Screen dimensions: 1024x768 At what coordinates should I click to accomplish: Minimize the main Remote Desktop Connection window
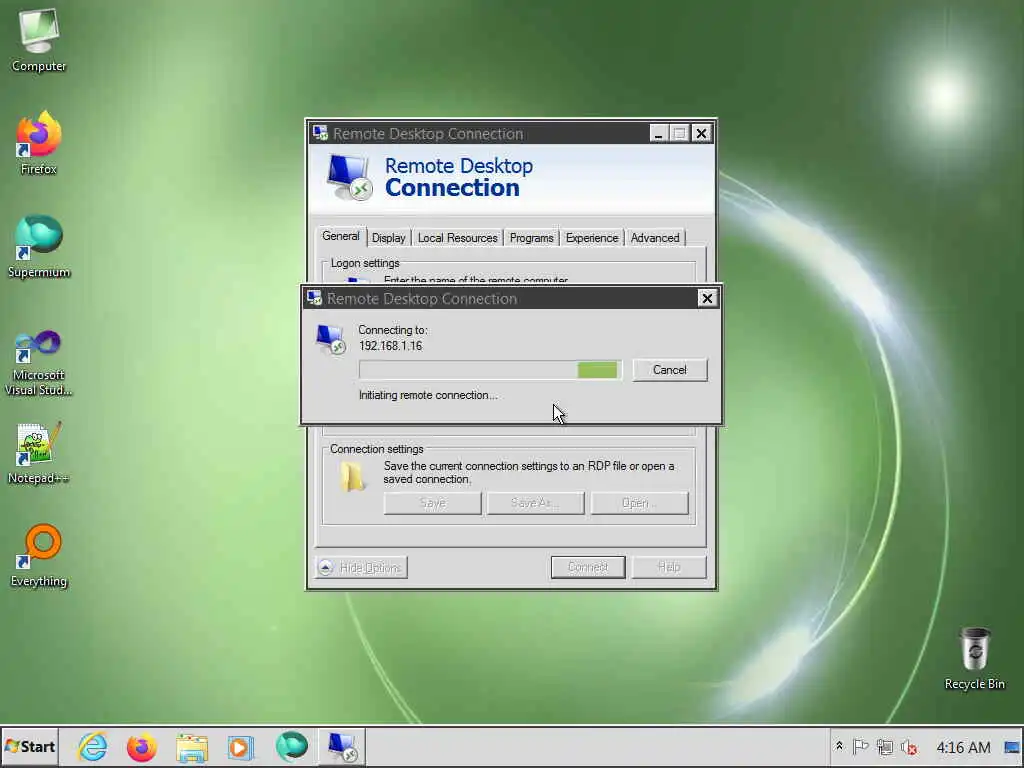pyautogui.click(x=658, y=134)
